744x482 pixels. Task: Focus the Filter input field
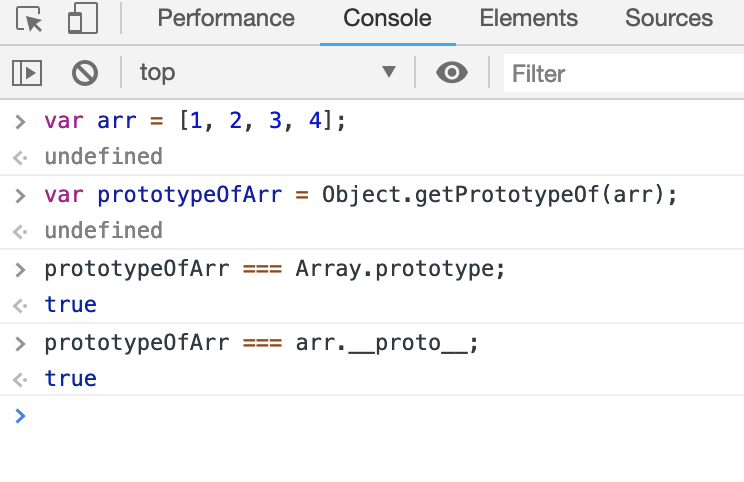[620, 73]
